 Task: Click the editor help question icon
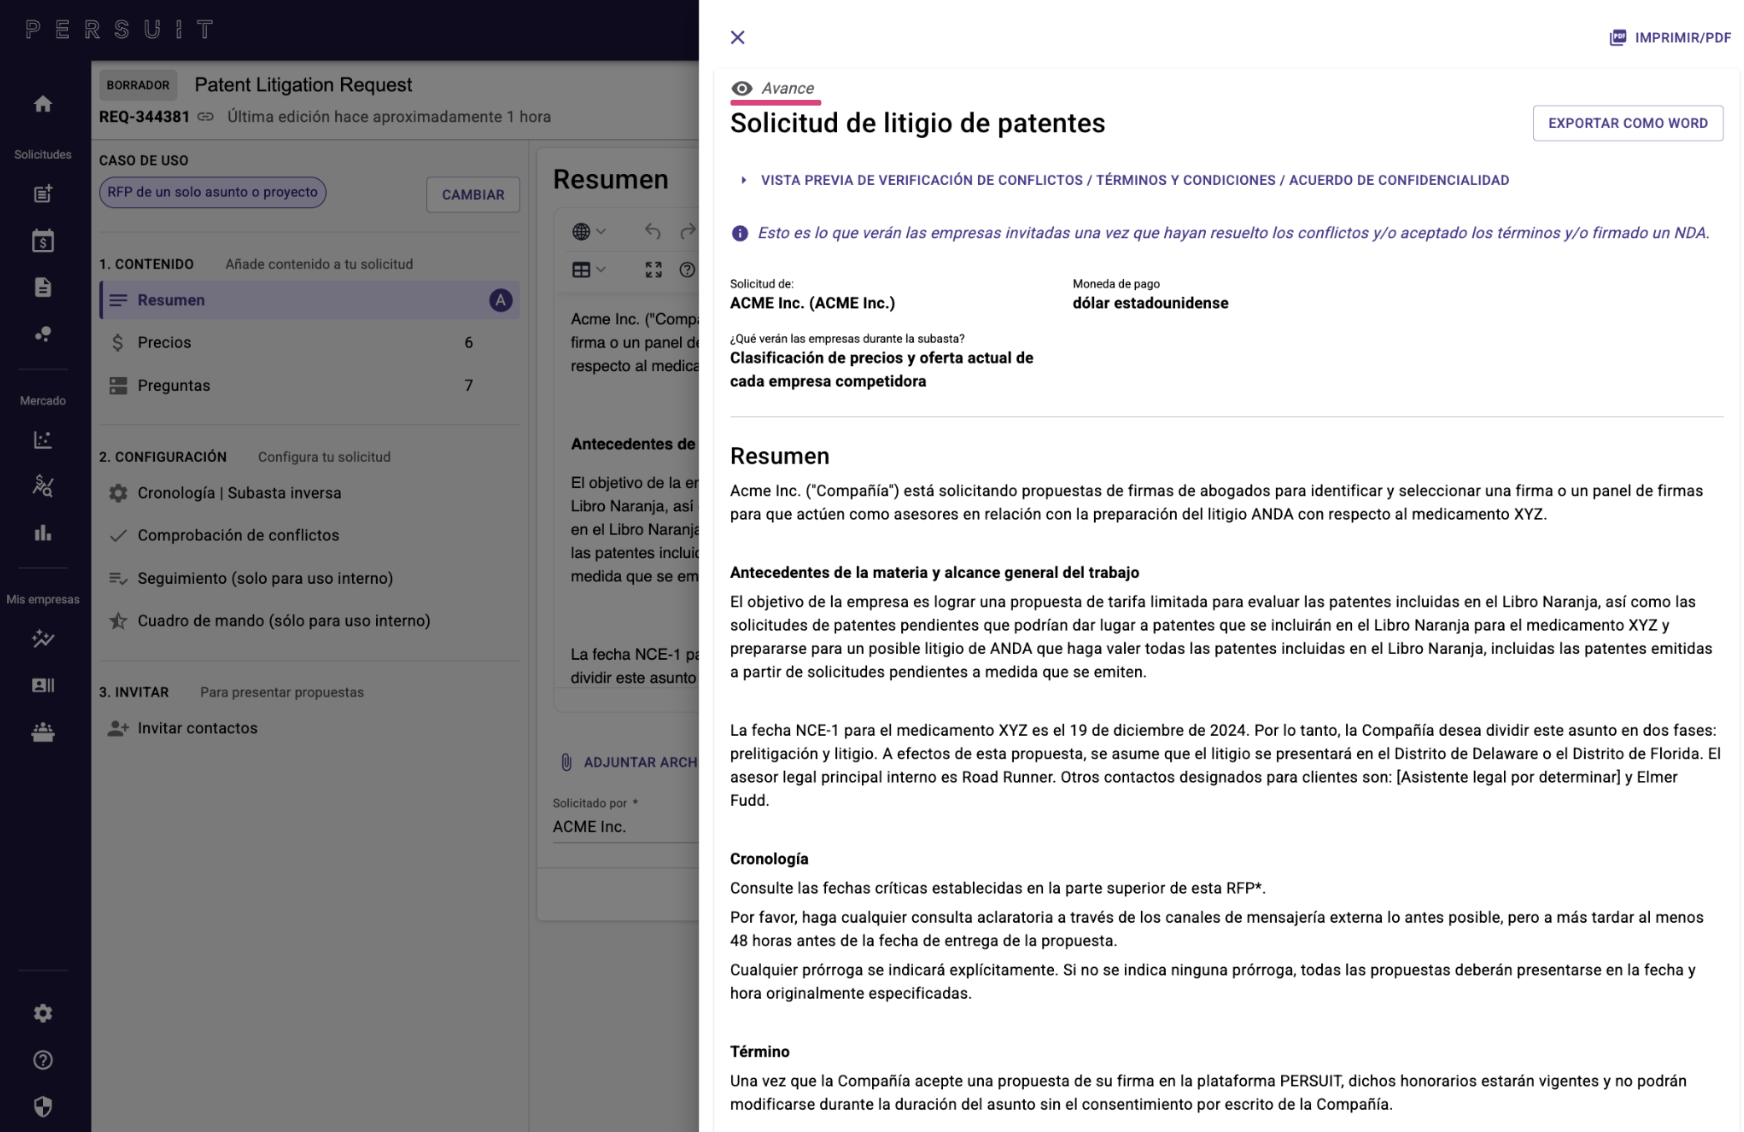pos(688,270)
